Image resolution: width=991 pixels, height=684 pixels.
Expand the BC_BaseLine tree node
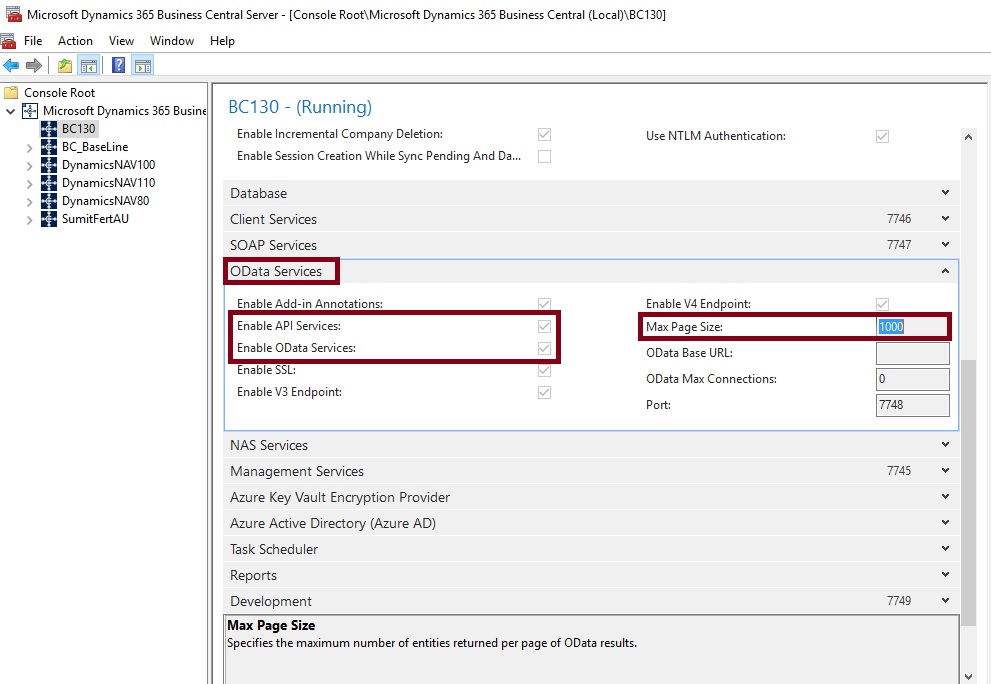coord(29,147)
